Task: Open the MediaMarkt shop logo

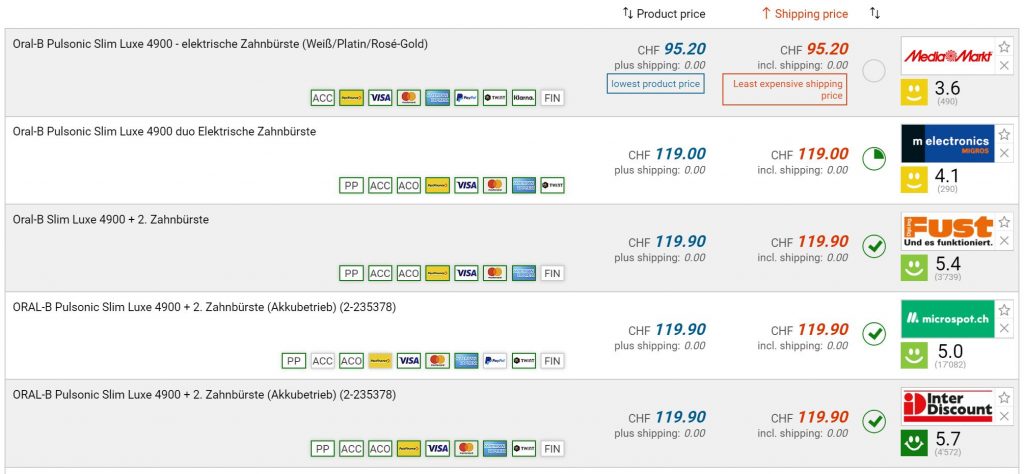Action: tap(947, 56)
